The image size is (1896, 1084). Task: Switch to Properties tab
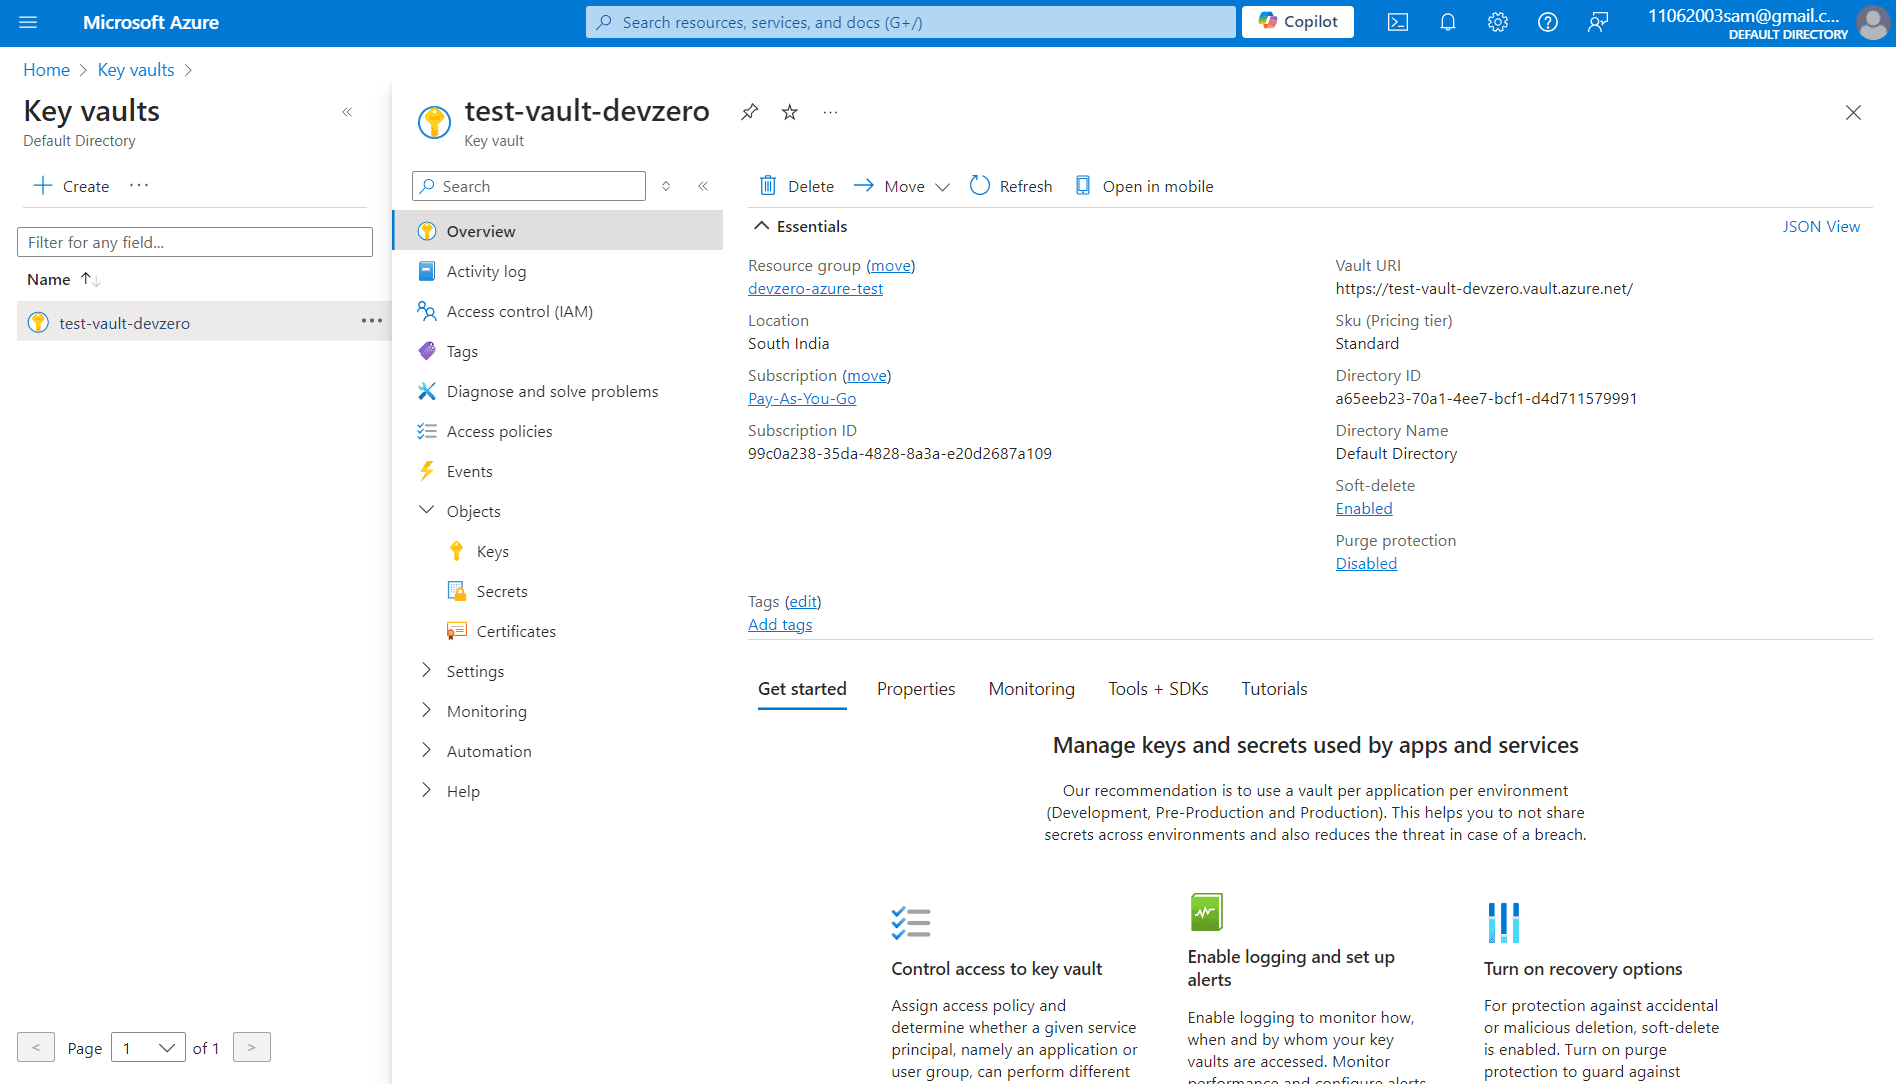coord(916,689)
